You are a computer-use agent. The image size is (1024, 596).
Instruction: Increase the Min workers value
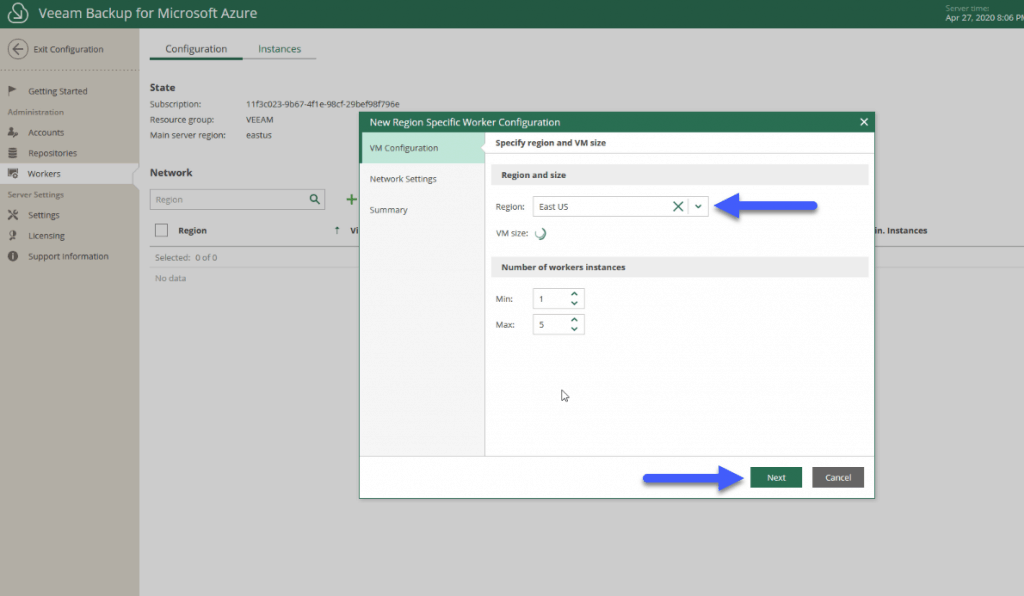(574, 294)
